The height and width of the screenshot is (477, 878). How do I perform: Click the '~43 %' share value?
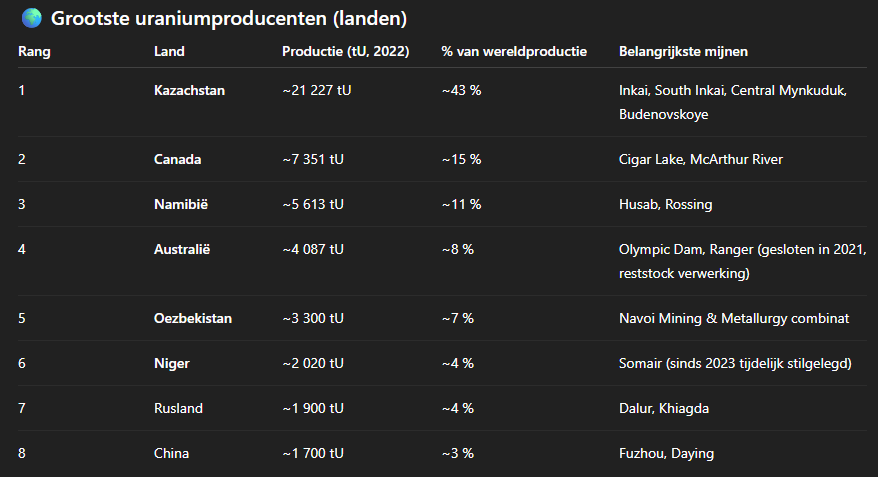(x=461, y=90)
